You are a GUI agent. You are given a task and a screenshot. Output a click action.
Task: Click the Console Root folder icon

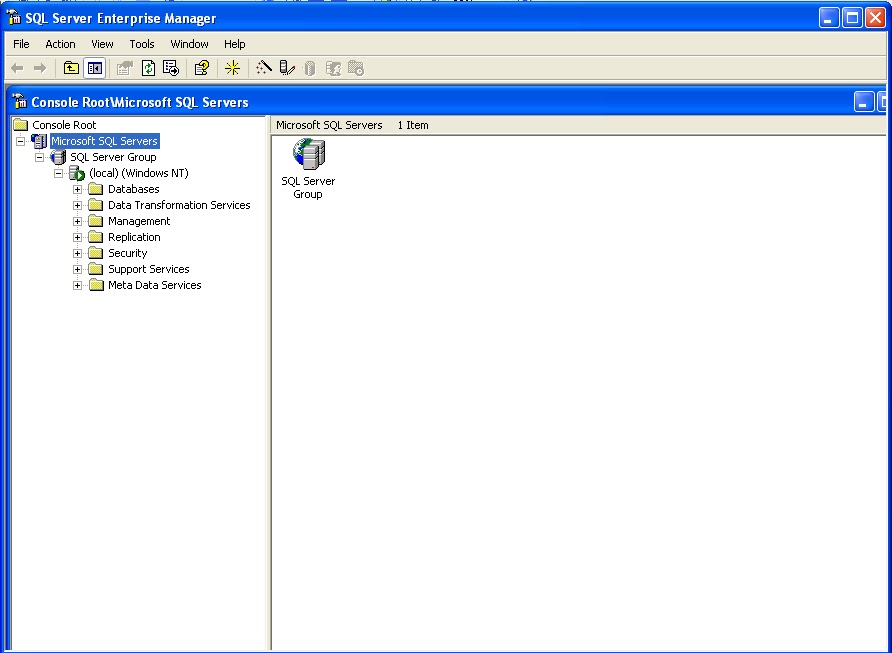pyautogui.click(x=20, y=125)
